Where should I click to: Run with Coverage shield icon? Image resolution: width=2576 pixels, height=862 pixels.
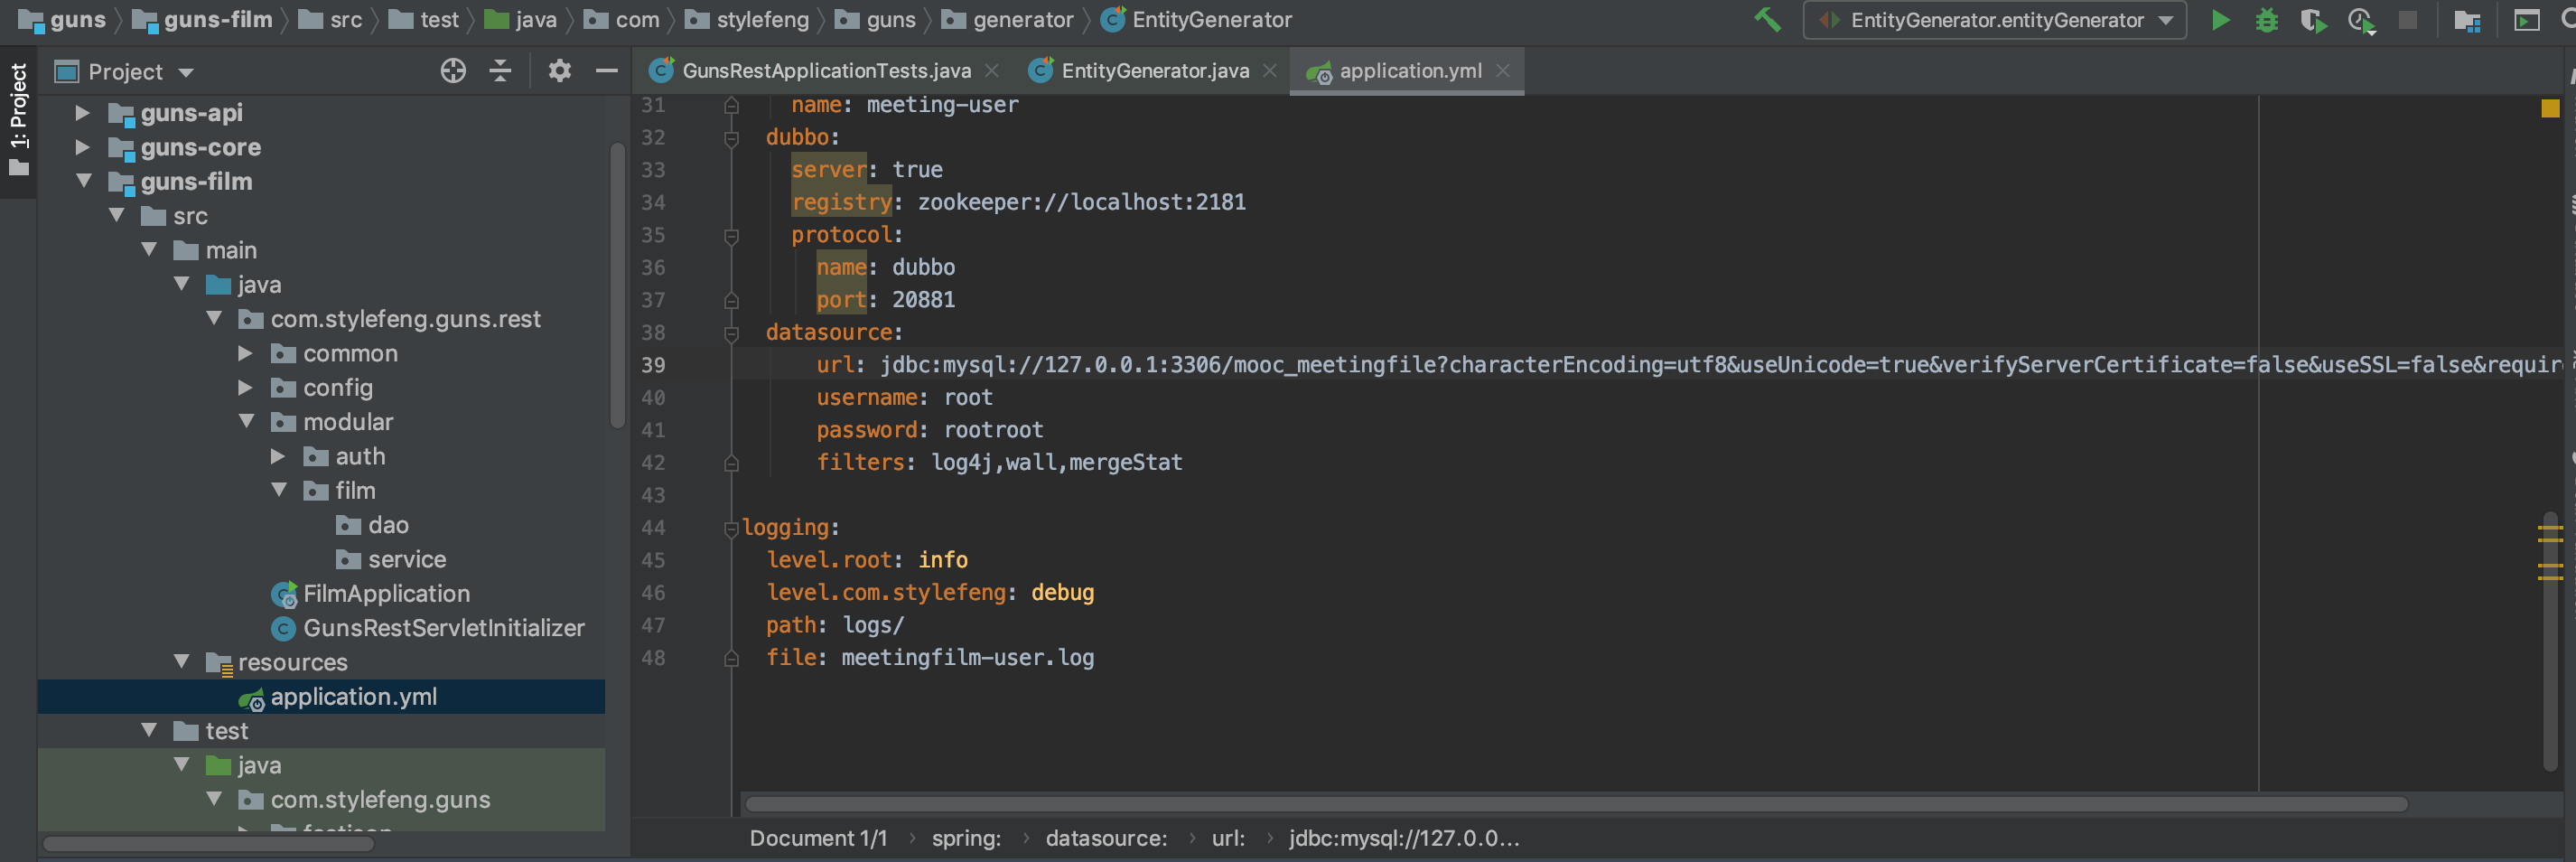pos(2313,20)
